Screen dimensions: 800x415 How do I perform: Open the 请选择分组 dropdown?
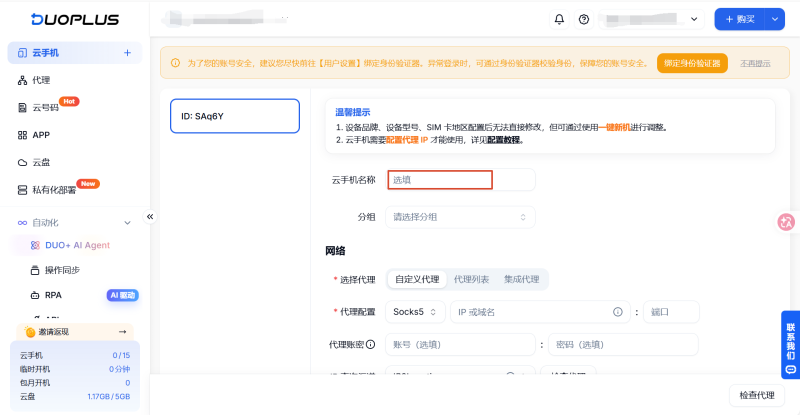click(x=460, y=217)
